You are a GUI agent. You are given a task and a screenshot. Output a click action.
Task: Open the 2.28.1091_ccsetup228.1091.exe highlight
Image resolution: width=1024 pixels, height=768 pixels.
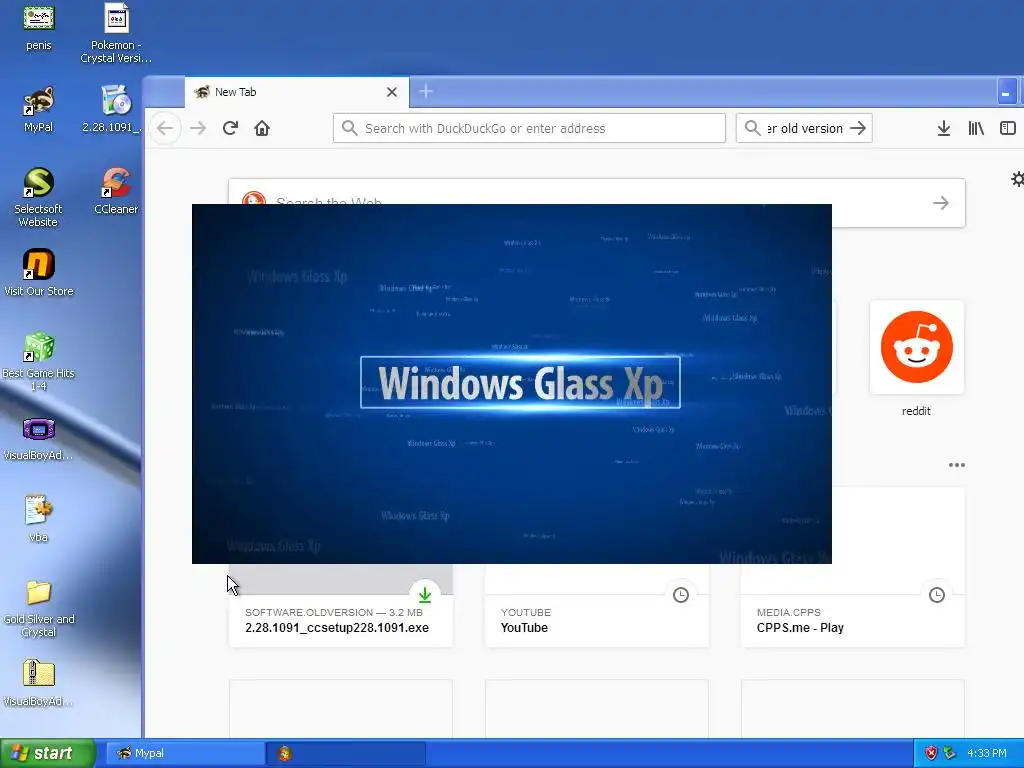(341, 605)
